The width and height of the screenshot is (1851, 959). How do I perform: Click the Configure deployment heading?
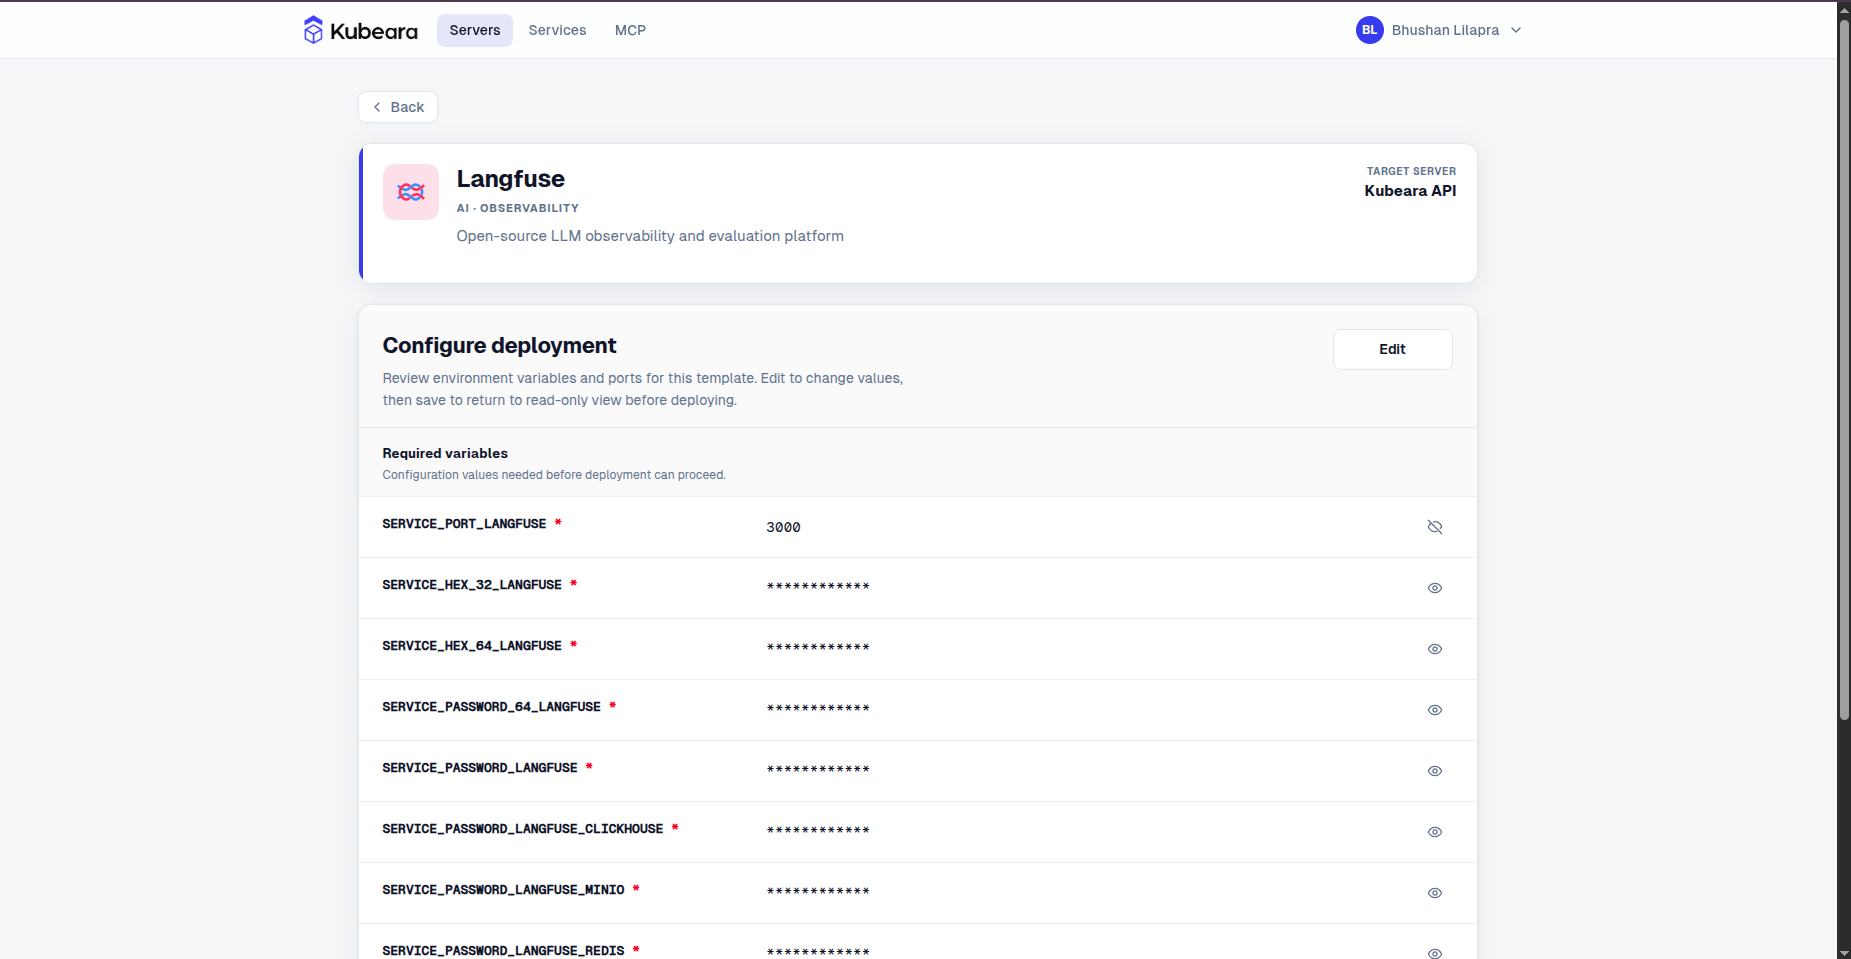click(499, 346)
